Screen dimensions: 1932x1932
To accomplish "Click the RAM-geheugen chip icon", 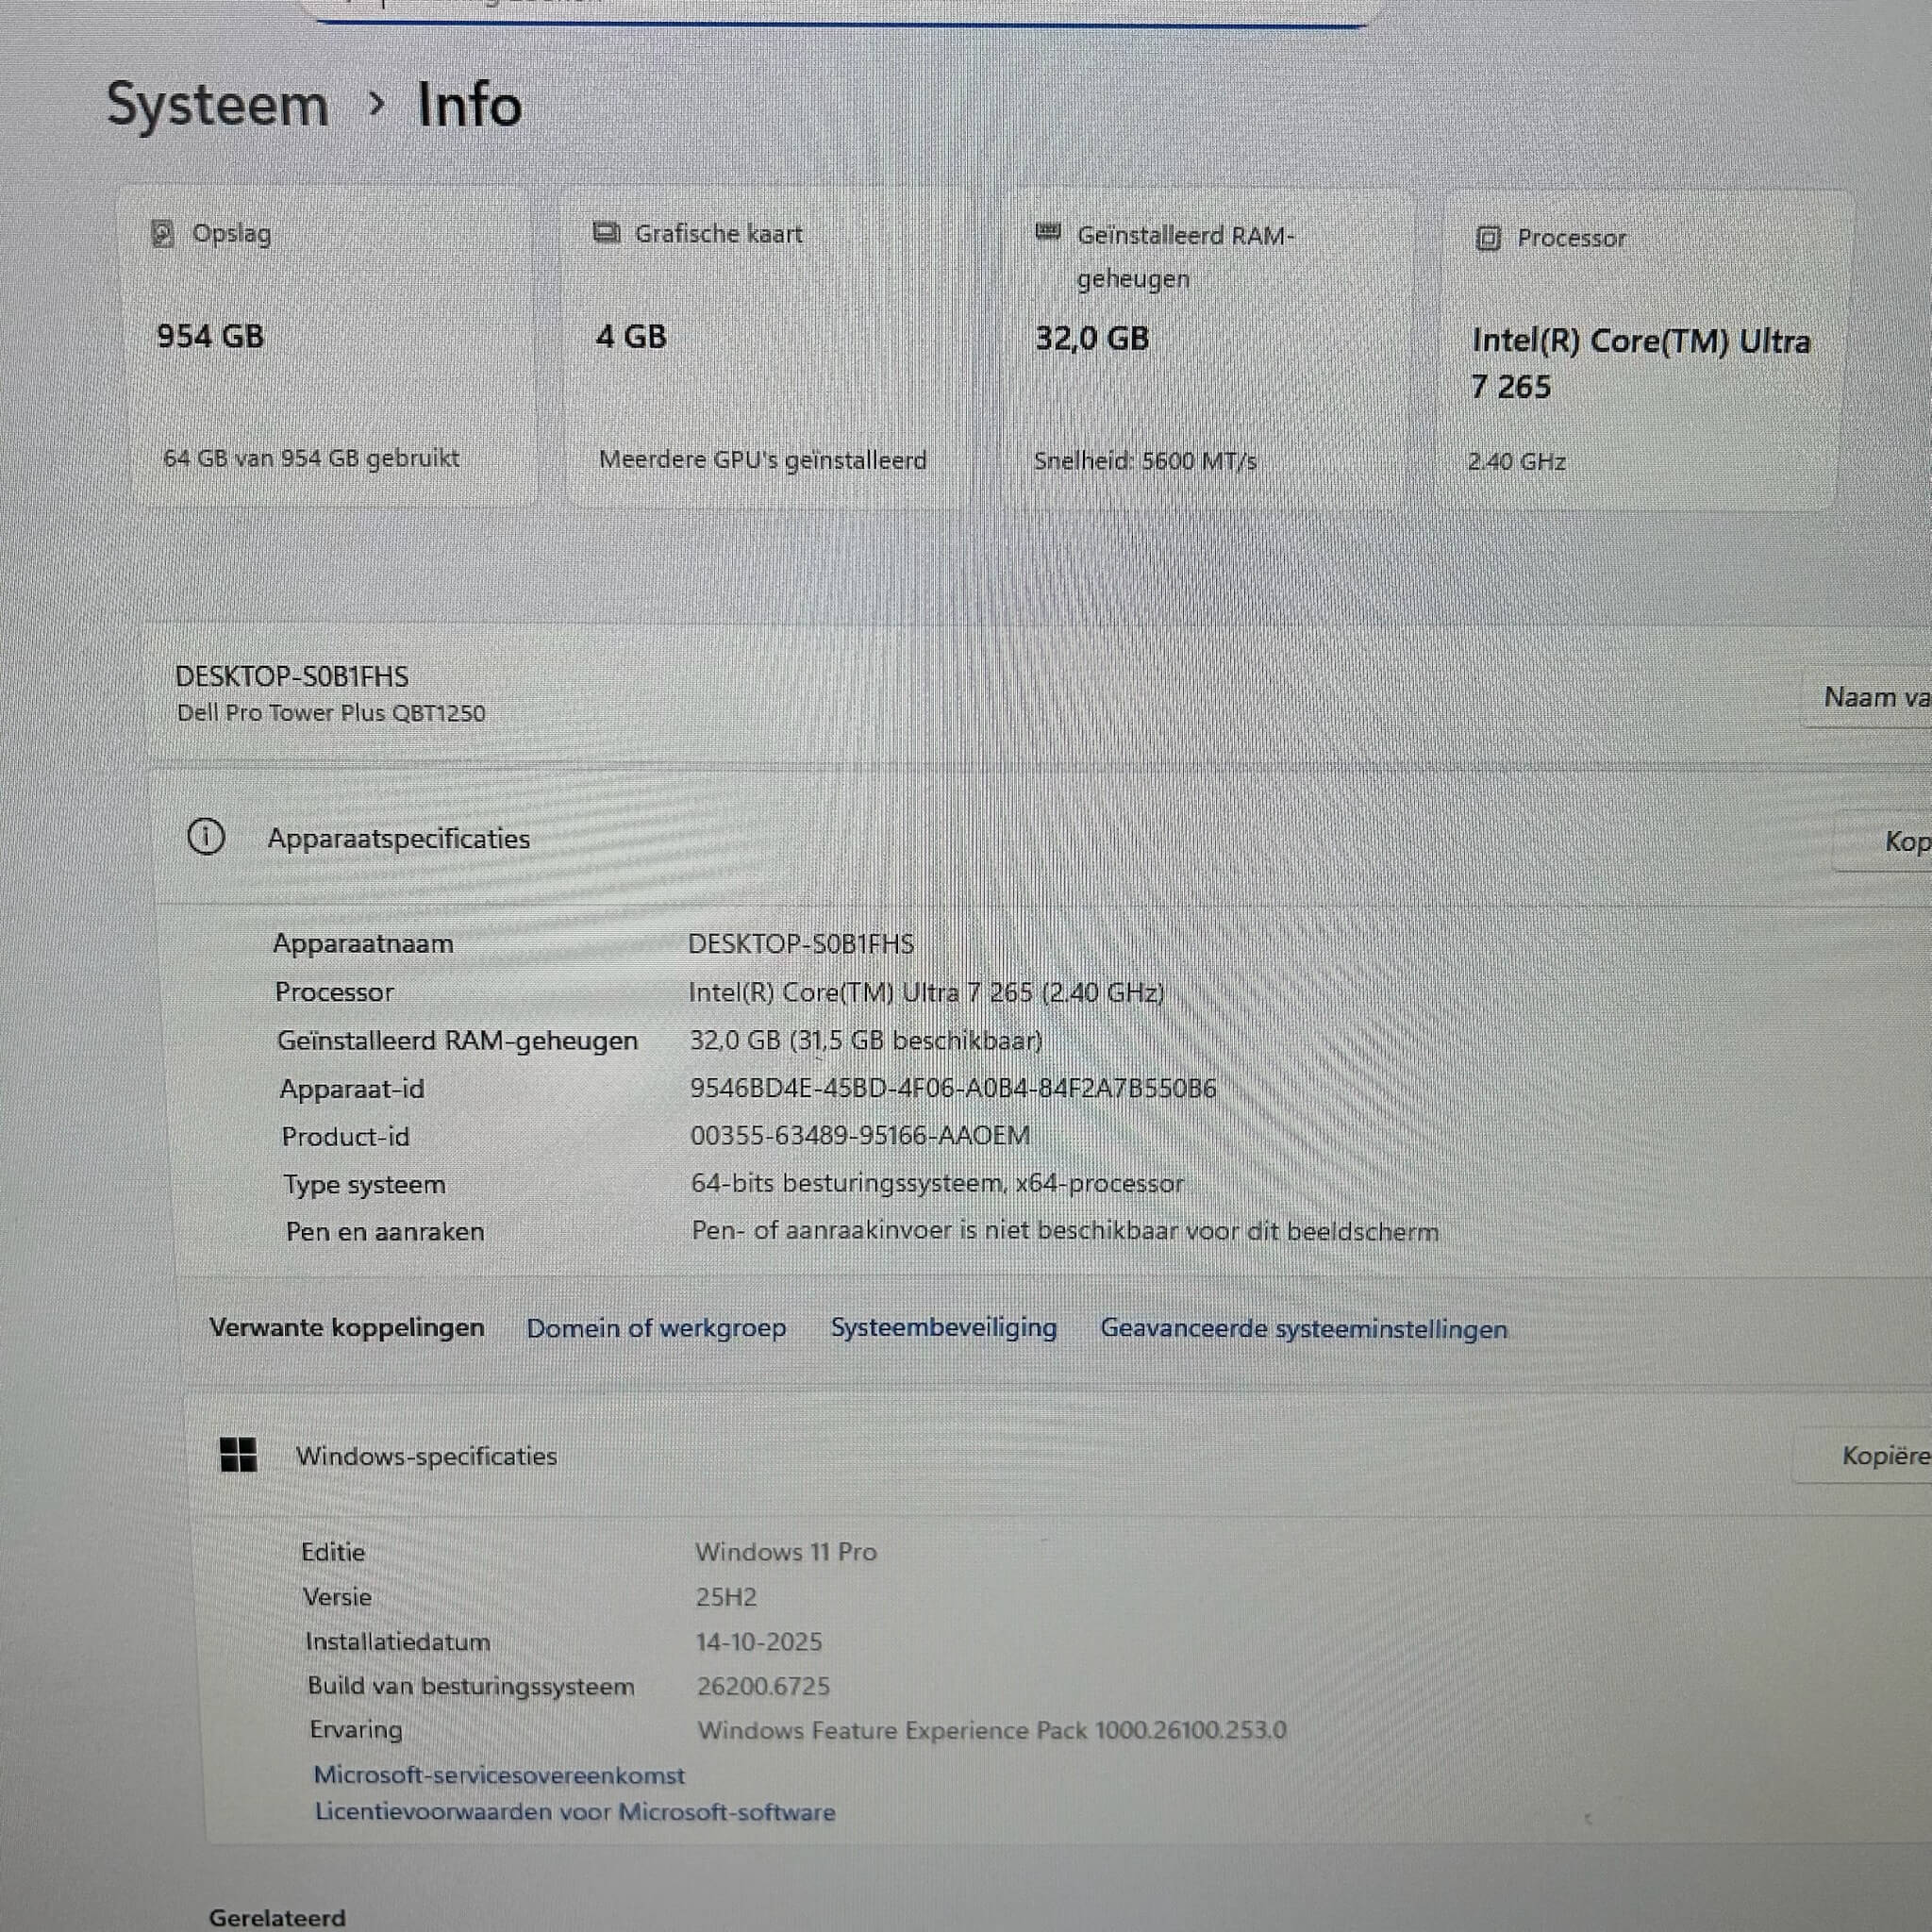I will 1047,233.
